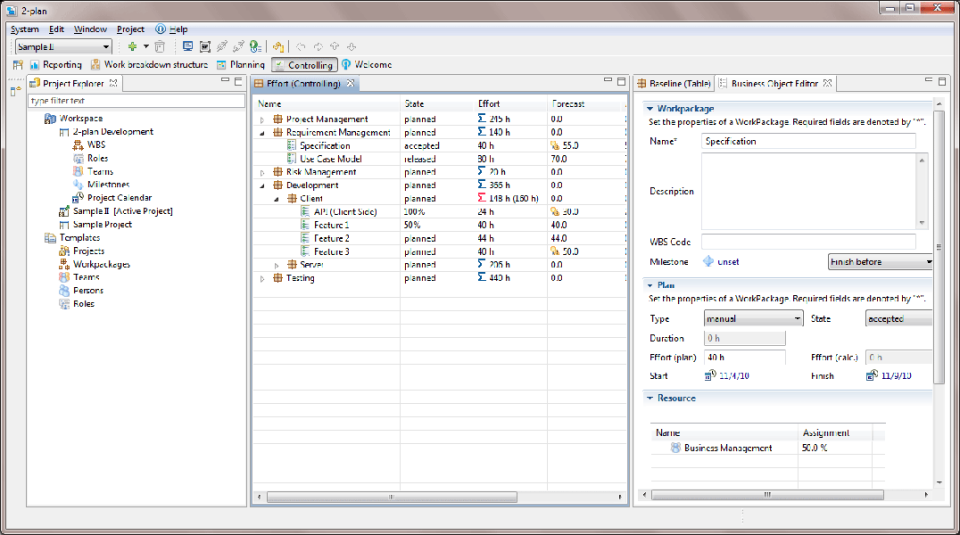Switch to the Planning perspective
Screen dimensions: 960x535
(x=241, y=65)
